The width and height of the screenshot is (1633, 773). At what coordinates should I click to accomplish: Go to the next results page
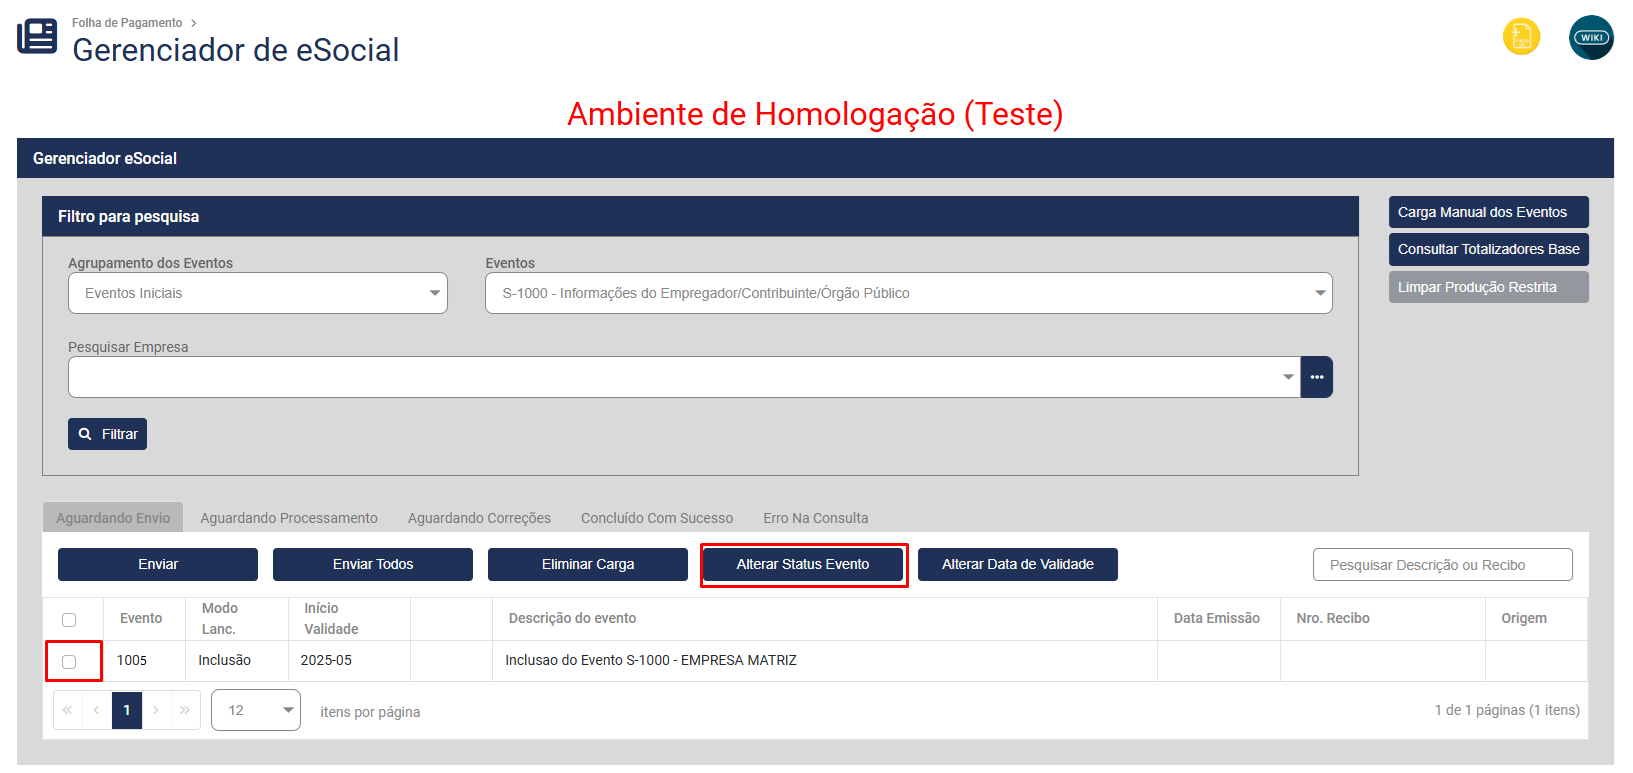[156, 710]
